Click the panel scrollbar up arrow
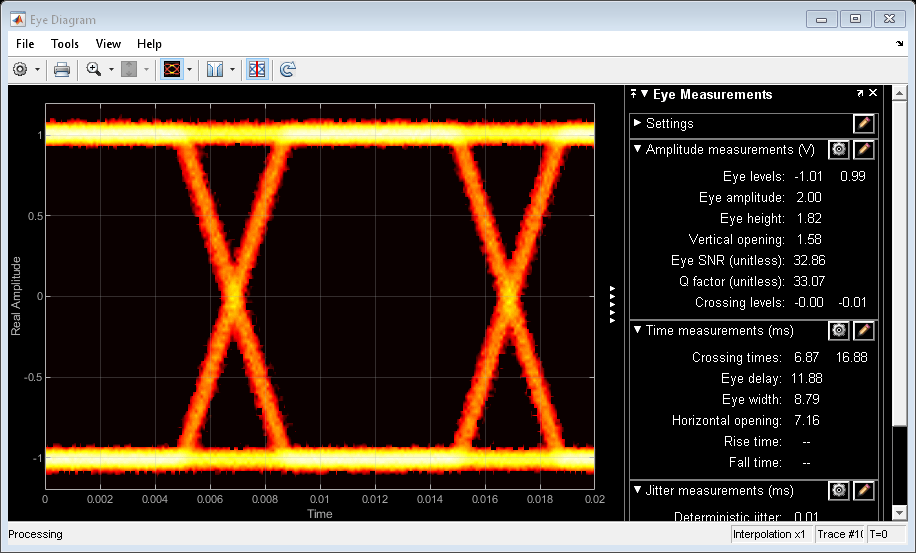Screen dimensions: 916x553 900,93
